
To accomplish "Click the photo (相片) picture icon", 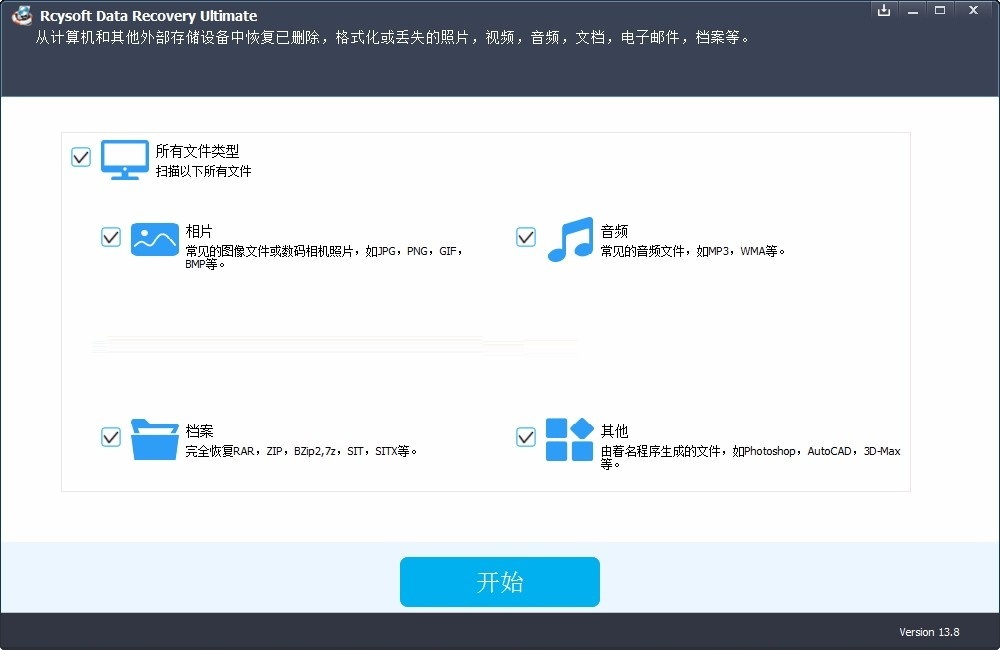I will coord(154,239).
